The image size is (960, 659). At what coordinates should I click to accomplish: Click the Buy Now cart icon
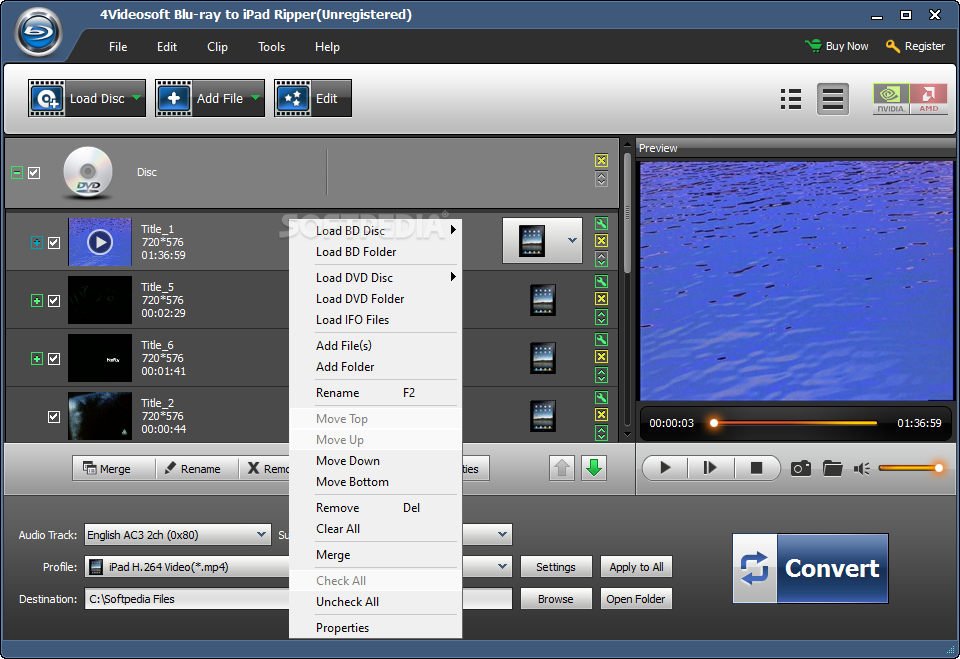tap(813, 46)
